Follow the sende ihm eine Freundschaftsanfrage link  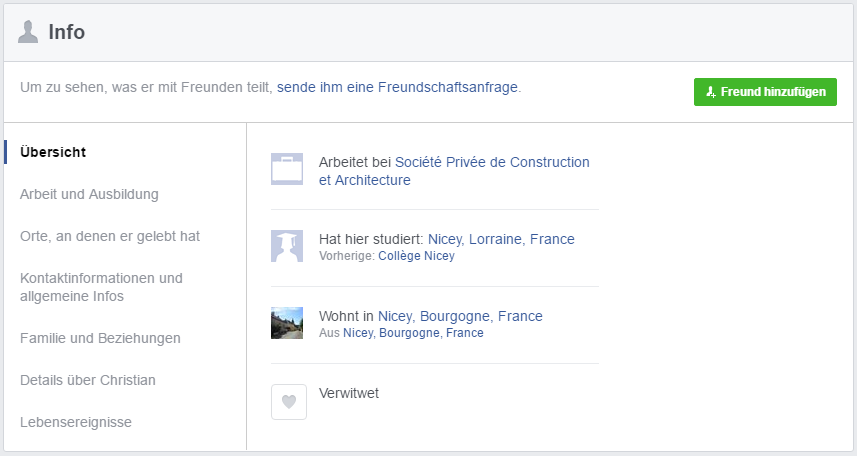click(397, 87)
